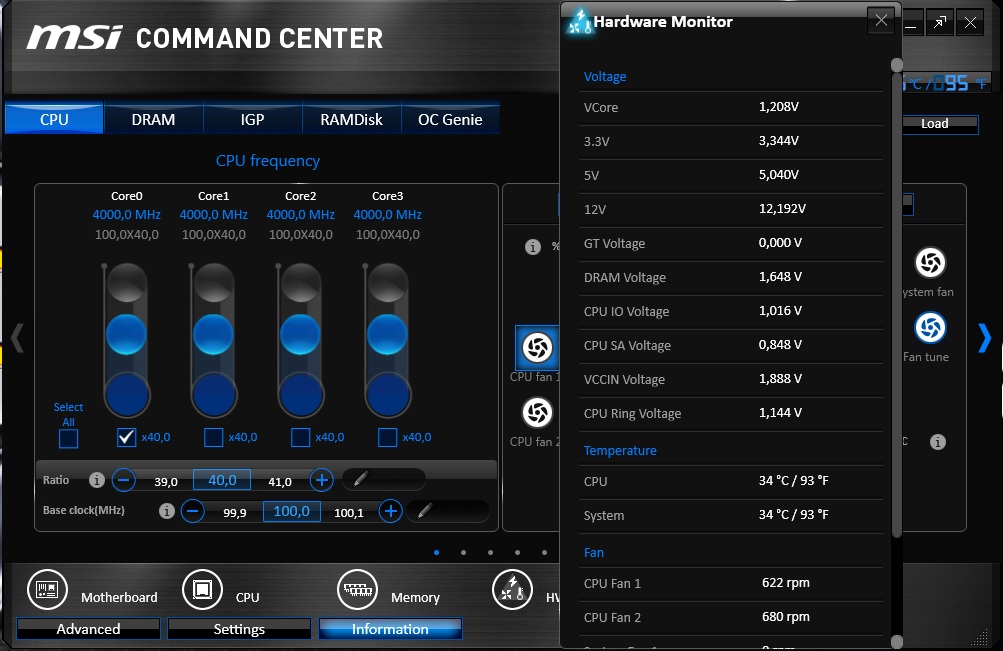
Task: Check the Core2 x40,0 checkbox
Action: [x=301, y=437]
